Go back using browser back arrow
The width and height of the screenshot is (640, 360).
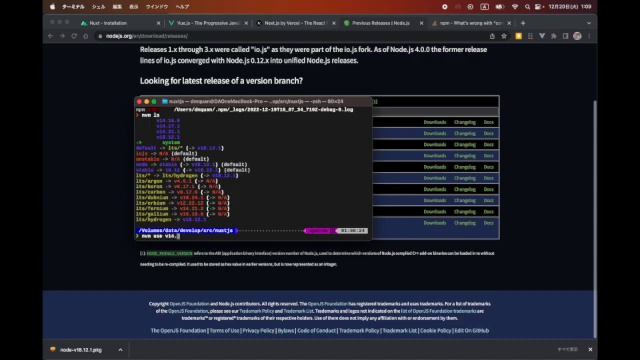coord(51,36)
